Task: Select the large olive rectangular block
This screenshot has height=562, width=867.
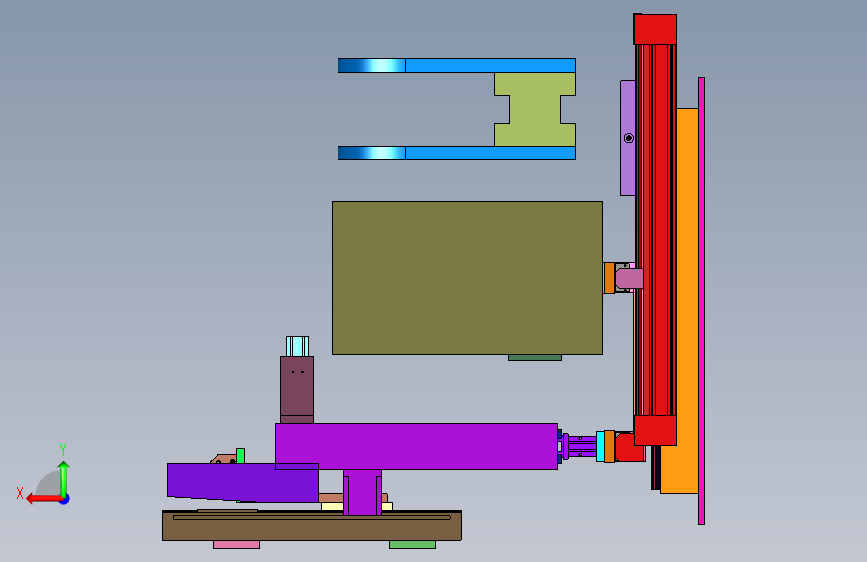Action: pos(467,278)
